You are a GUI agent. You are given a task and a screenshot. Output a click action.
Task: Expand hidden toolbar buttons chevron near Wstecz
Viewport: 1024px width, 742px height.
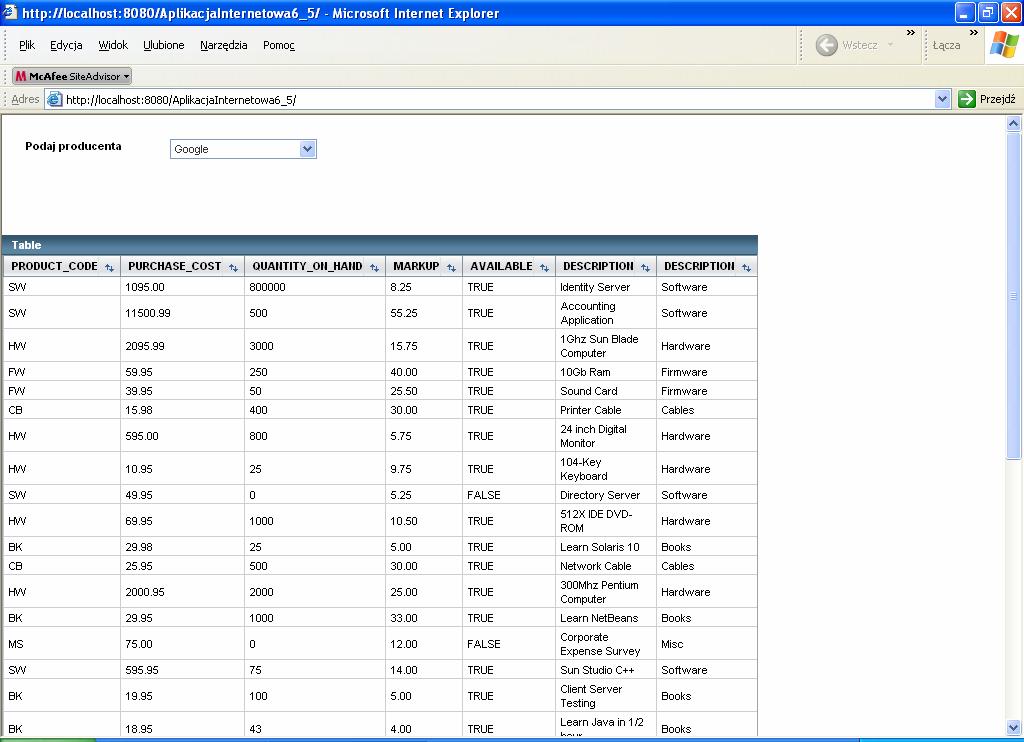point(910,33)
